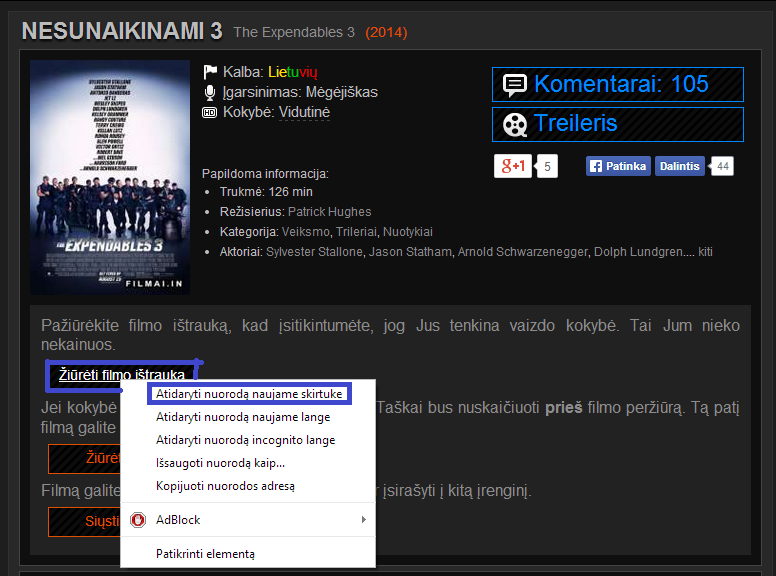Click the orange Žiūrėti button

tap(85, 458)
